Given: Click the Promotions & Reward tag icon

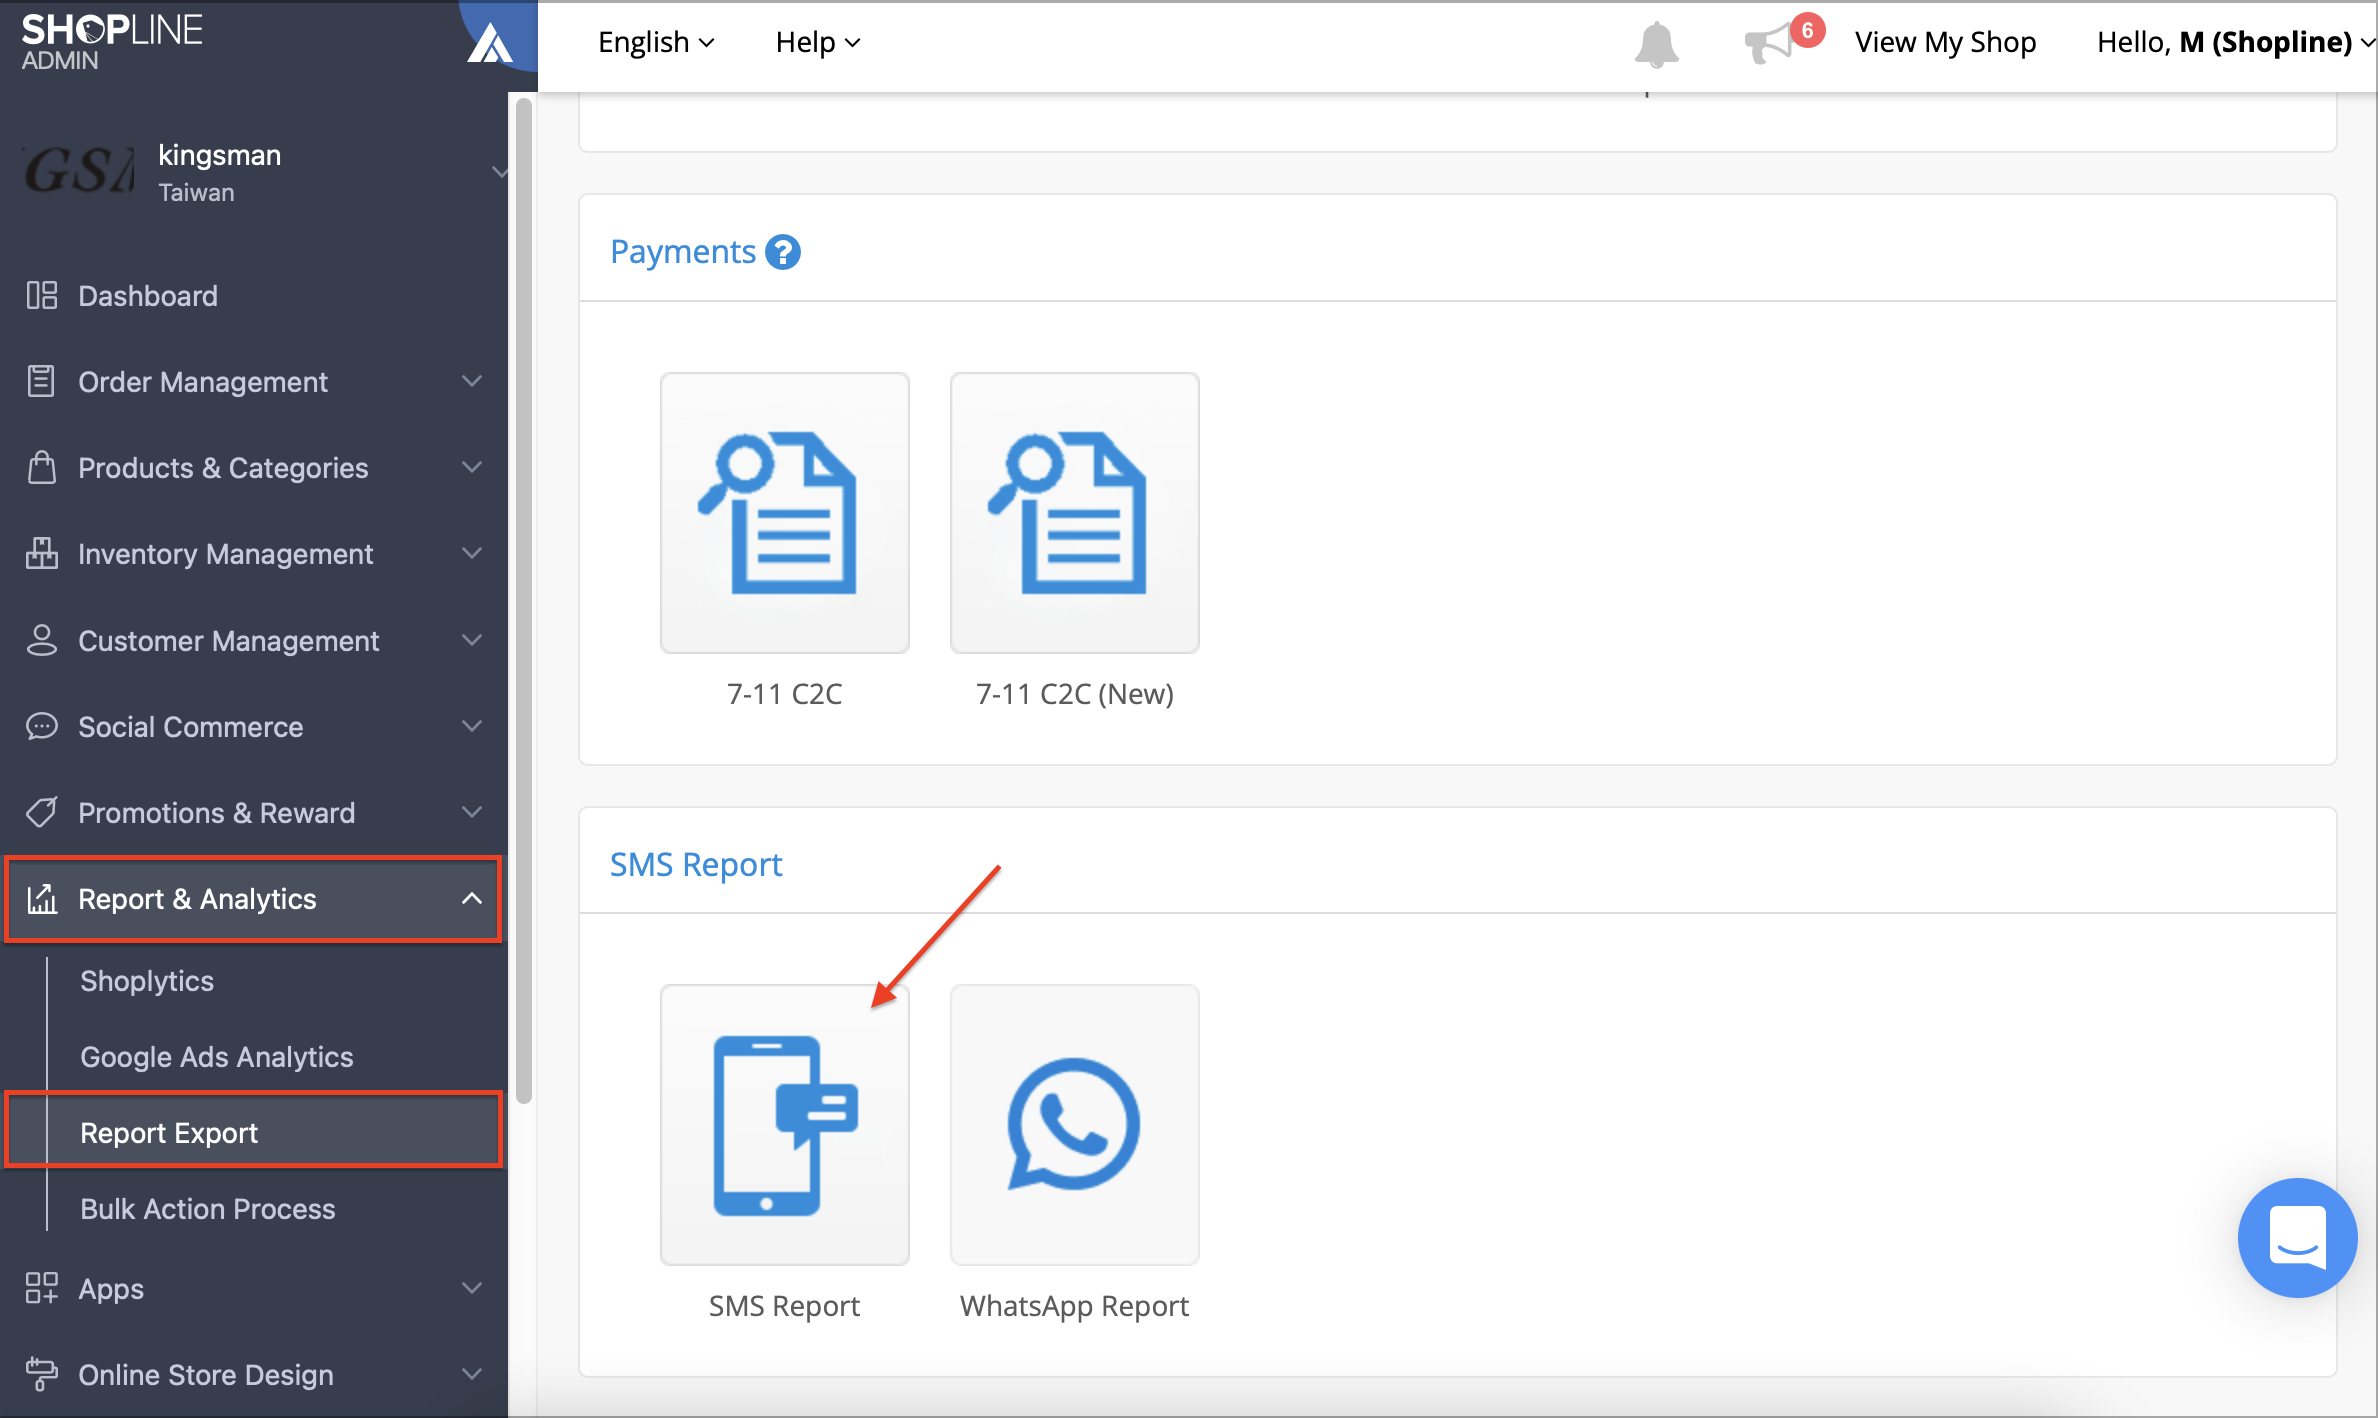Looking at the screenshot, I should 41,812.
